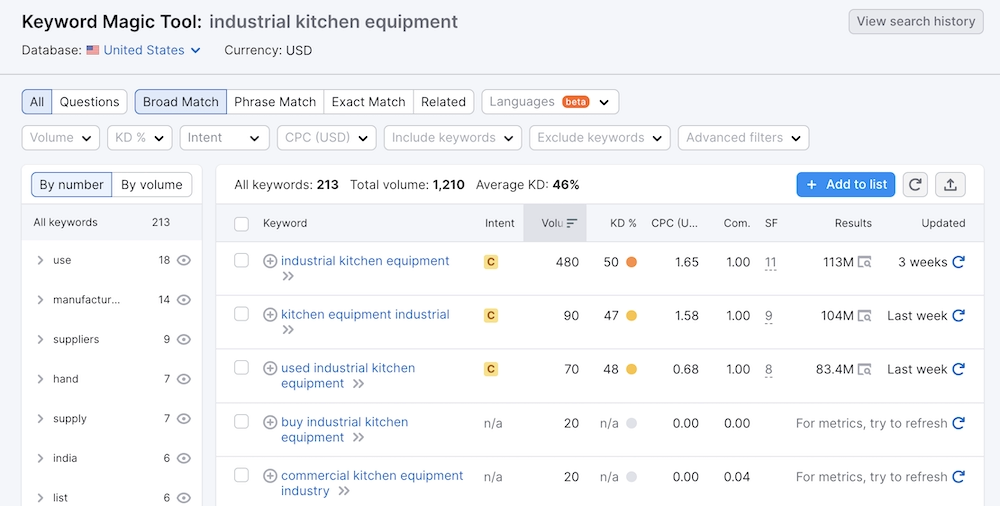Viewport: 1000px width, 506px height.
Task: Click the refresh keywords button near Add to list
Action: 915,184
